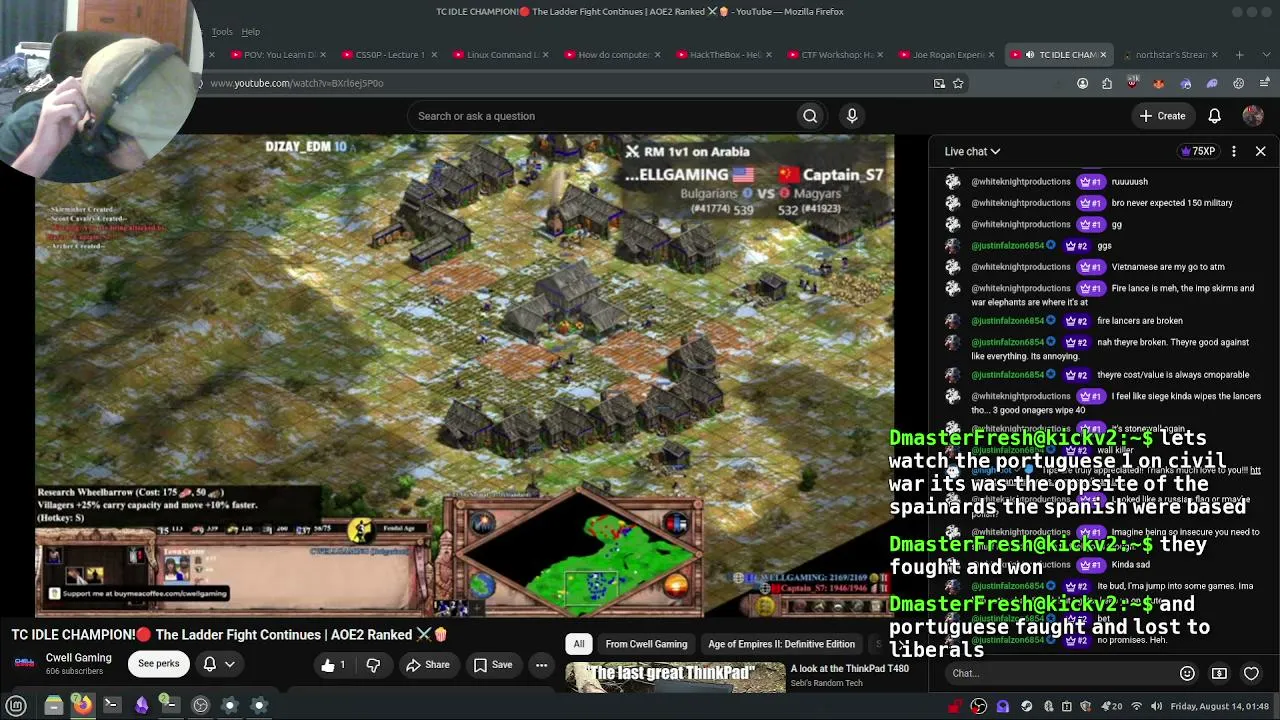Open the Firefox extensions puzzle icon

click(x=1107, y=83)
